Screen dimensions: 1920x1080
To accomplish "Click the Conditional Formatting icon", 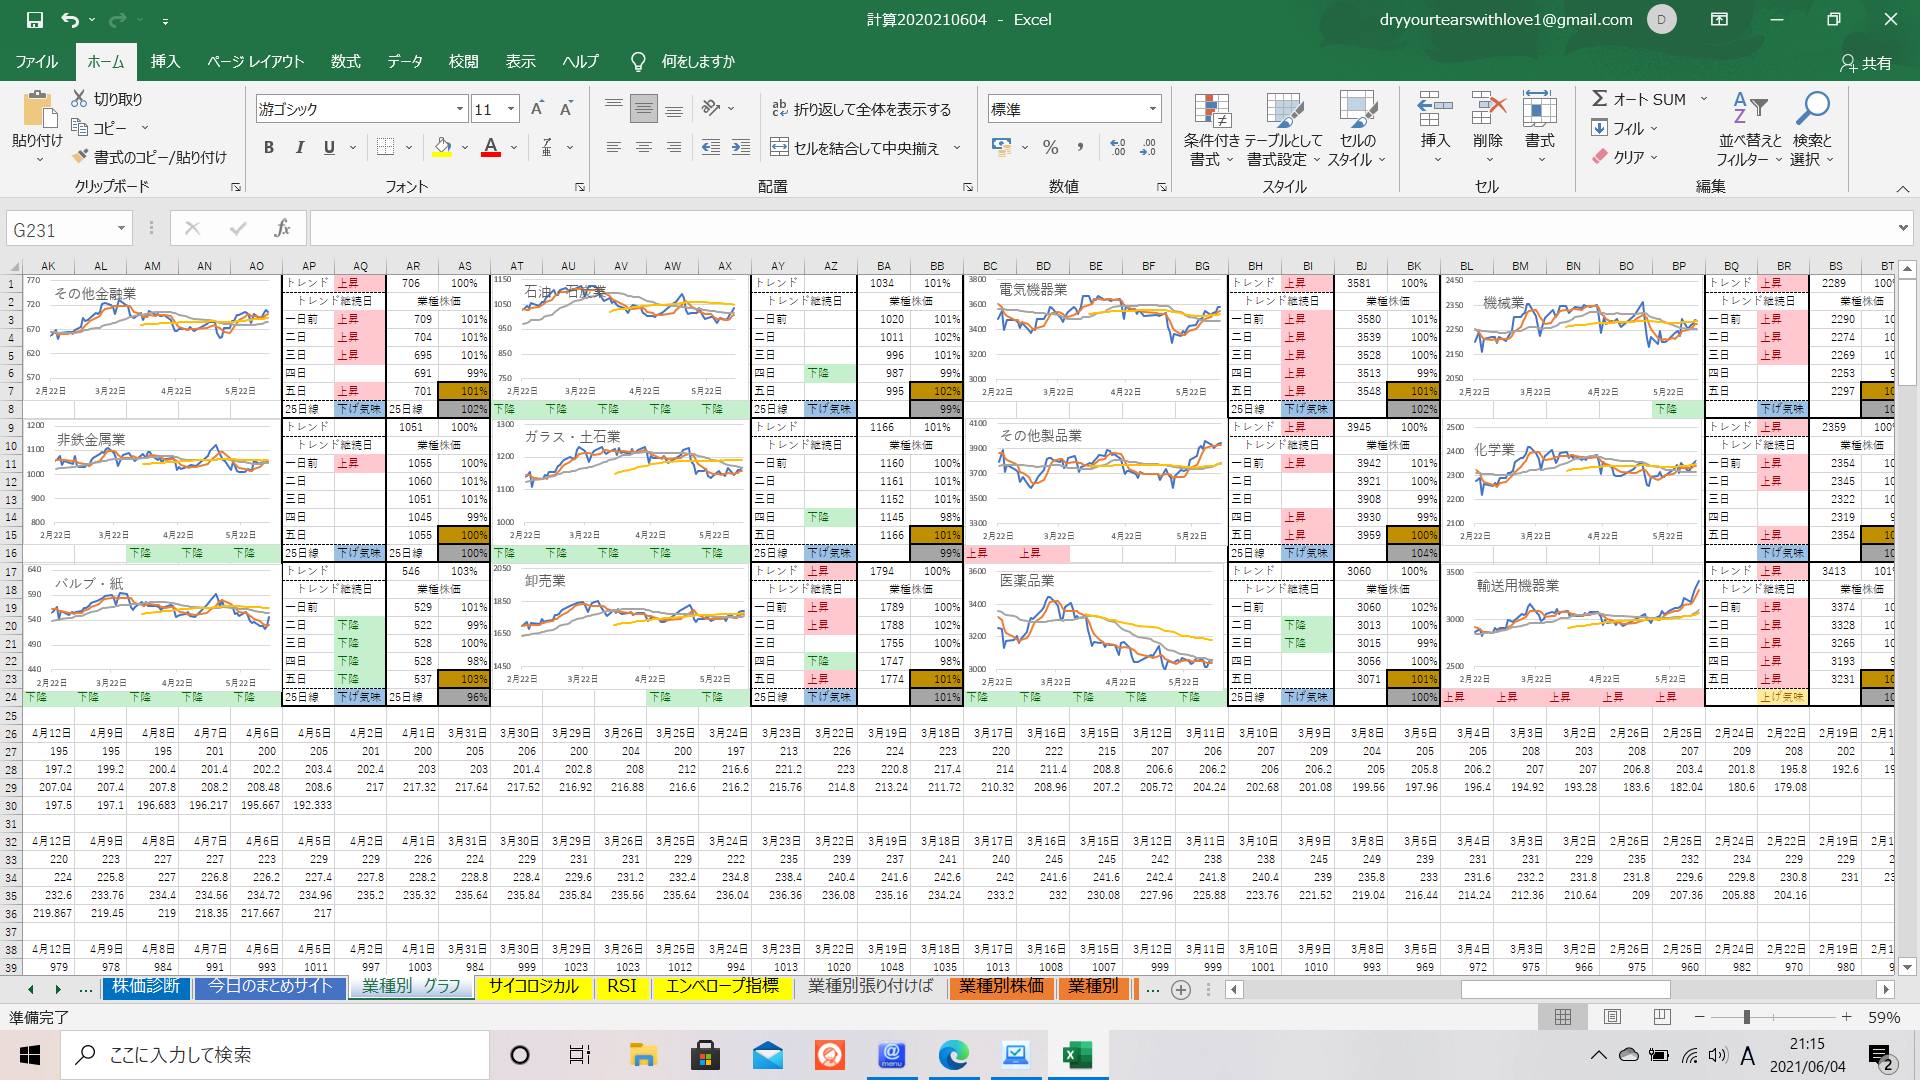I will 1211,112.
